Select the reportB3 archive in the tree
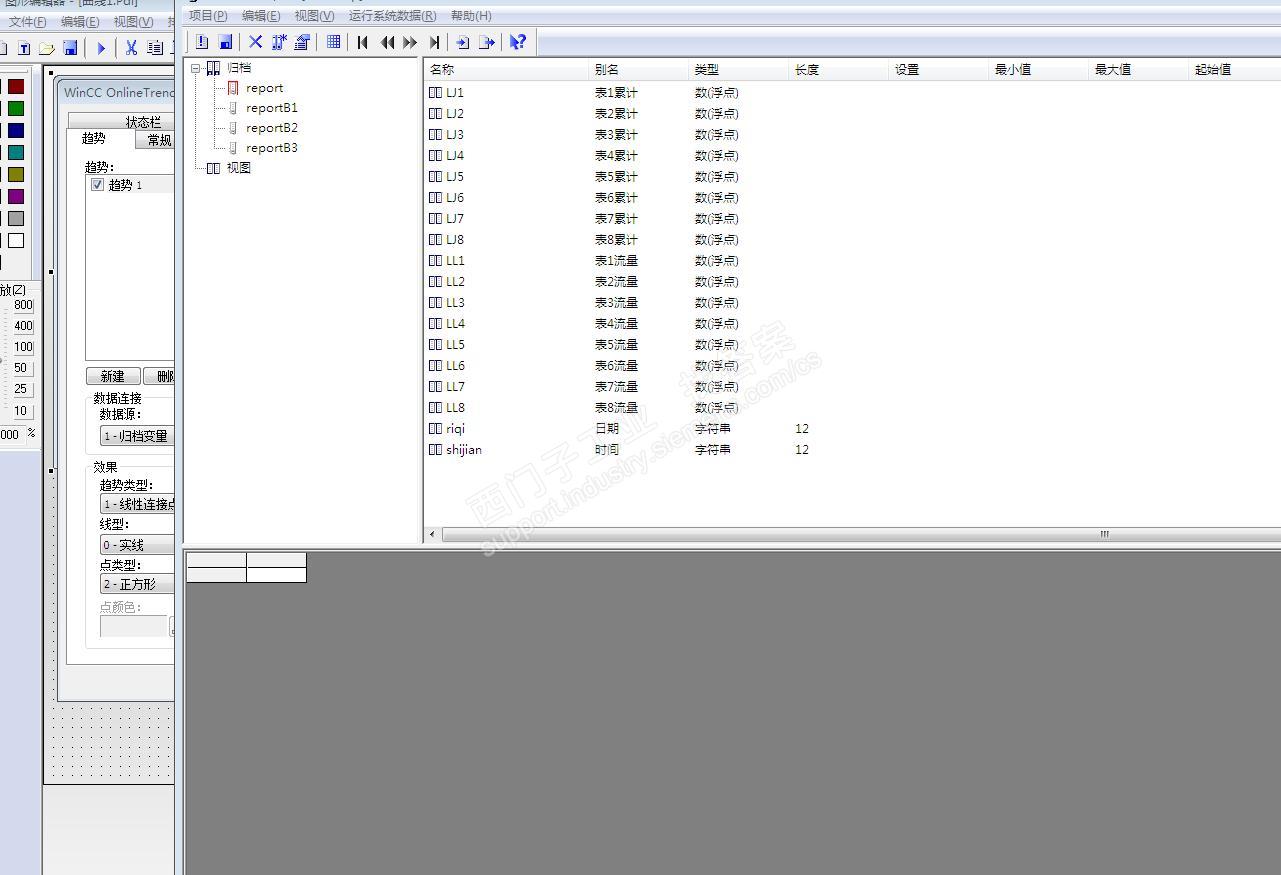The image size is (1281, 875). point(271,148)
